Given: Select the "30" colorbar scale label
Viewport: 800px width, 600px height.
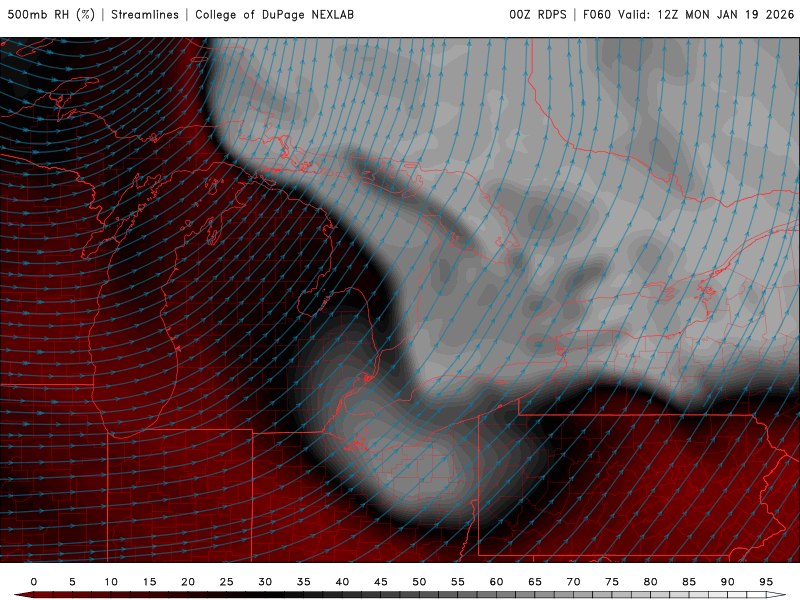Looking at the screenshot, I should pyautogui.click(x=265, y=582).
